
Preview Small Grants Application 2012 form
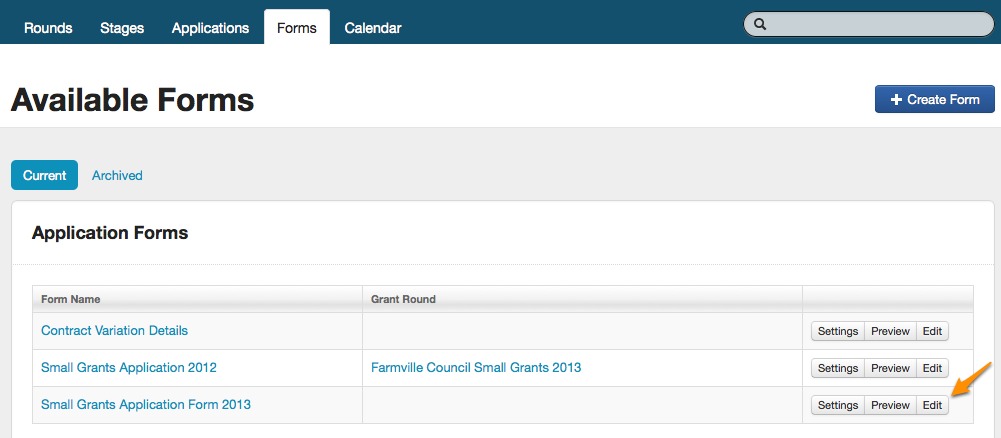tap(890, 368)
